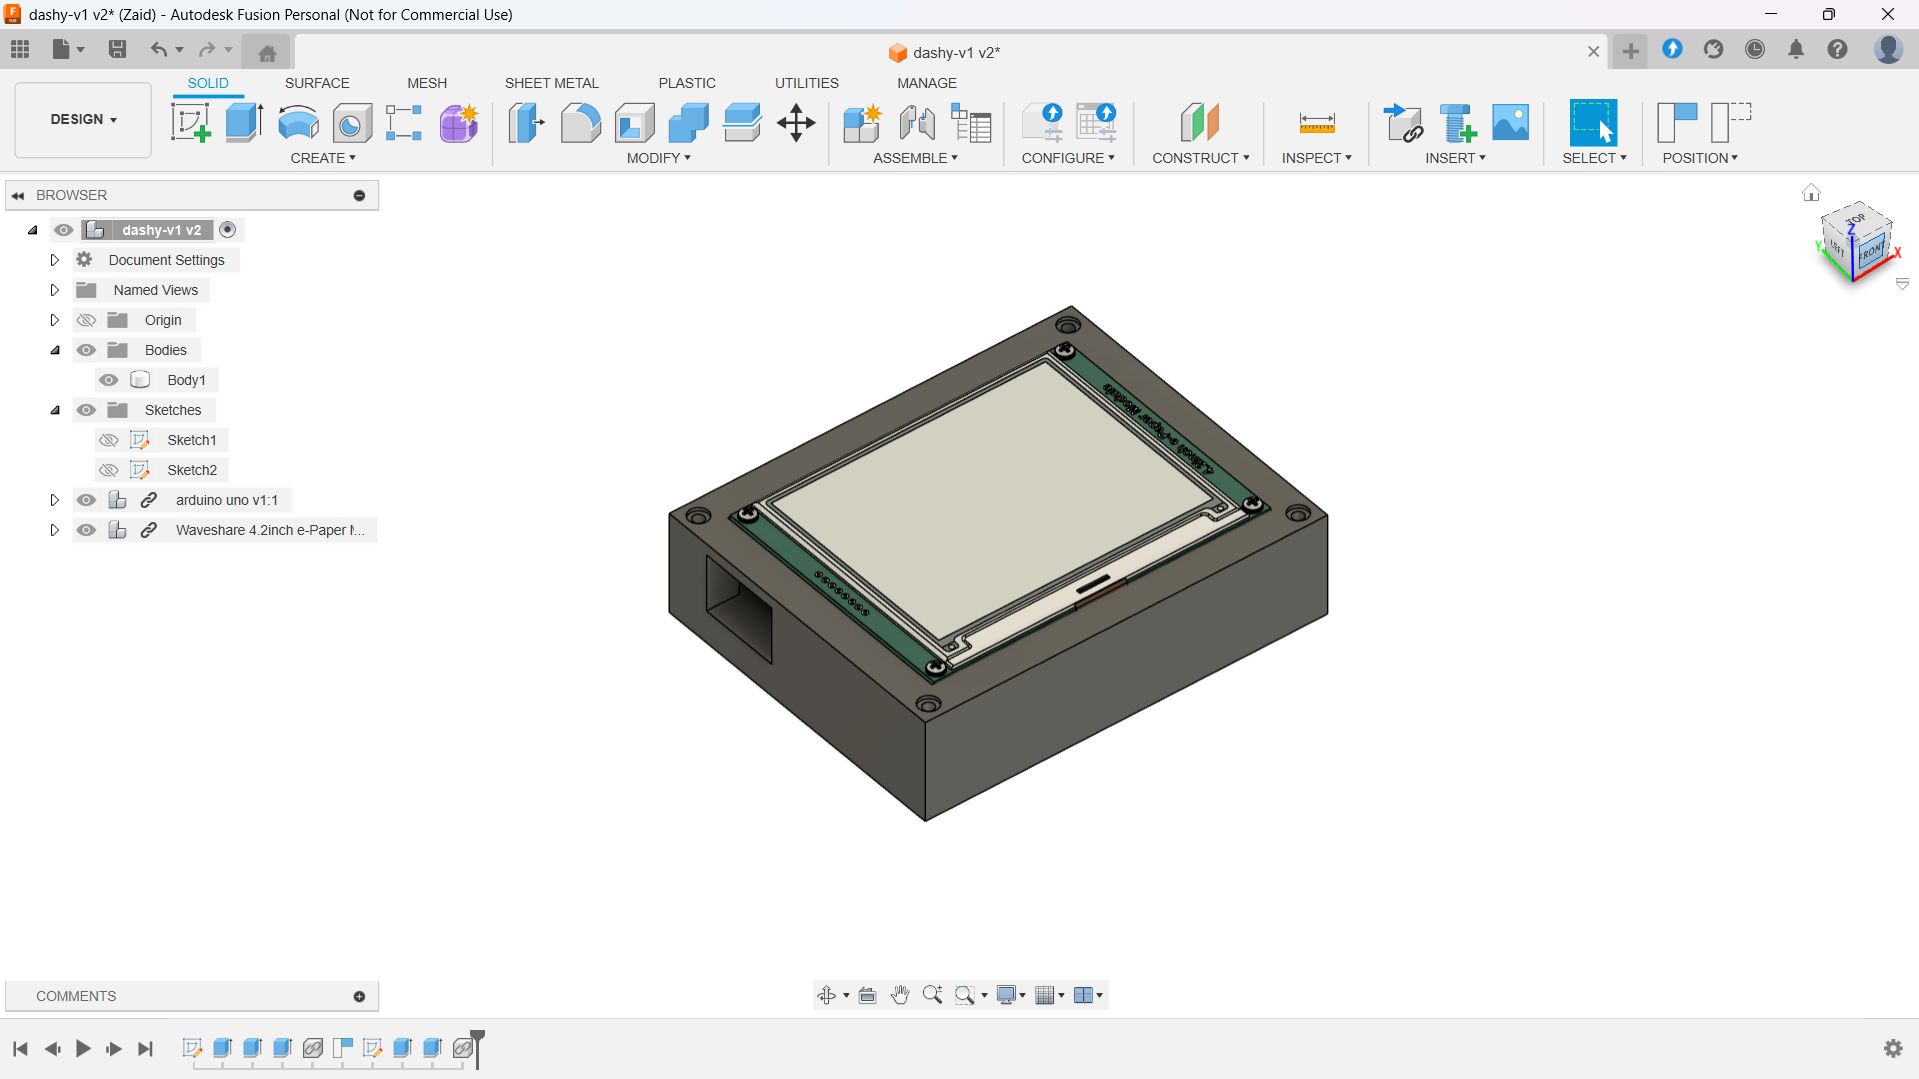This screenshot has height=1079, width=1919.
Task: Click the Pan hand icon in navigation bar
Action: pos(900,995)
